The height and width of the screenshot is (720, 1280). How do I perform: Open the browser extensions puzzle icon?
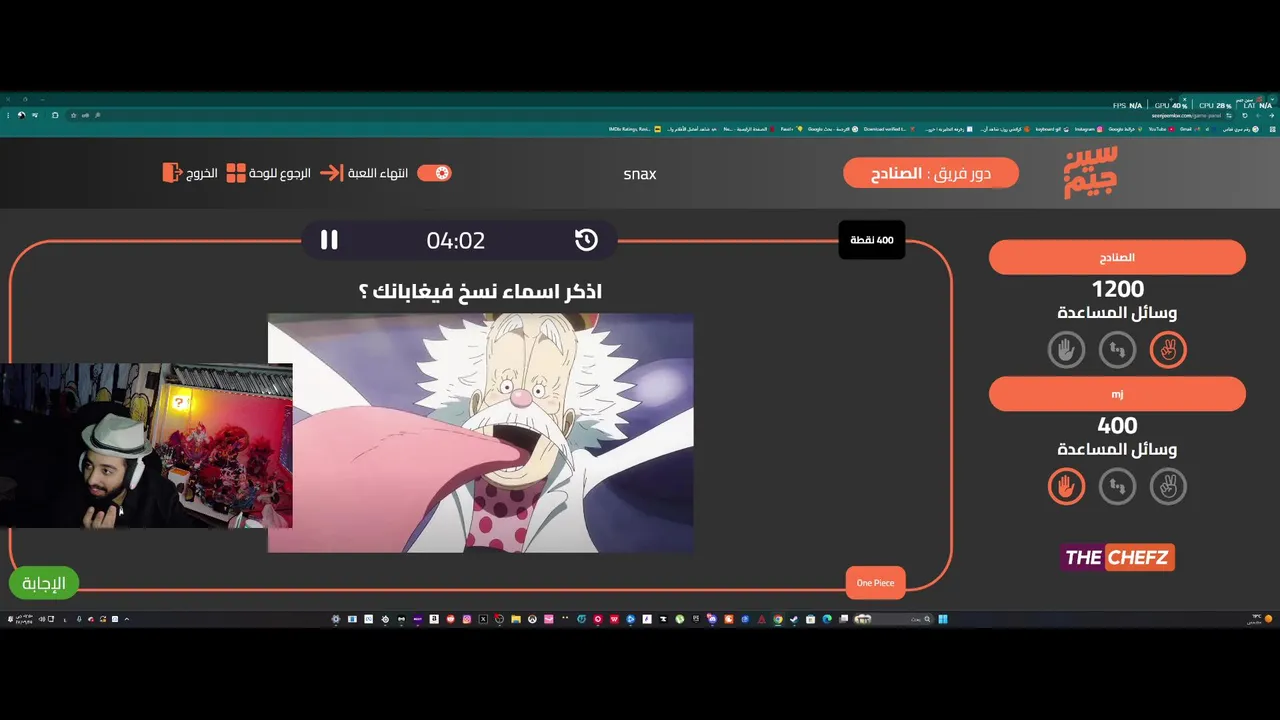(x=55, y=115)
